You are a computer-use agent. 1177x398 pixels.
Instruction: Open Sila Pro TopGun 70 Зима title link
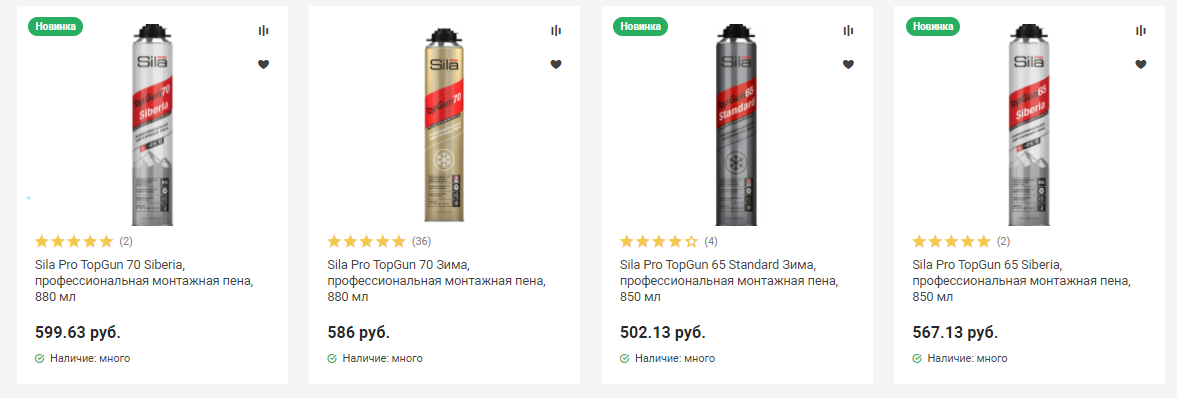436,281
